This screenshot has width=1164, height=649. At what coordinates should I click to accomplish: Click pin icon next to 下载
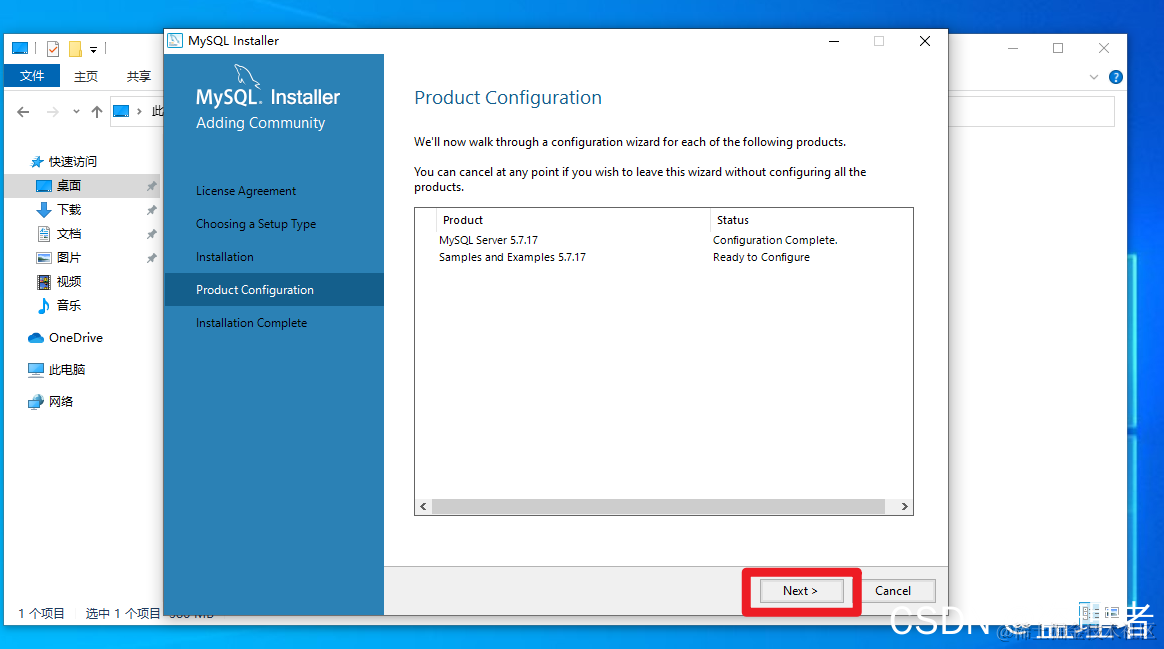click(151, 210)
